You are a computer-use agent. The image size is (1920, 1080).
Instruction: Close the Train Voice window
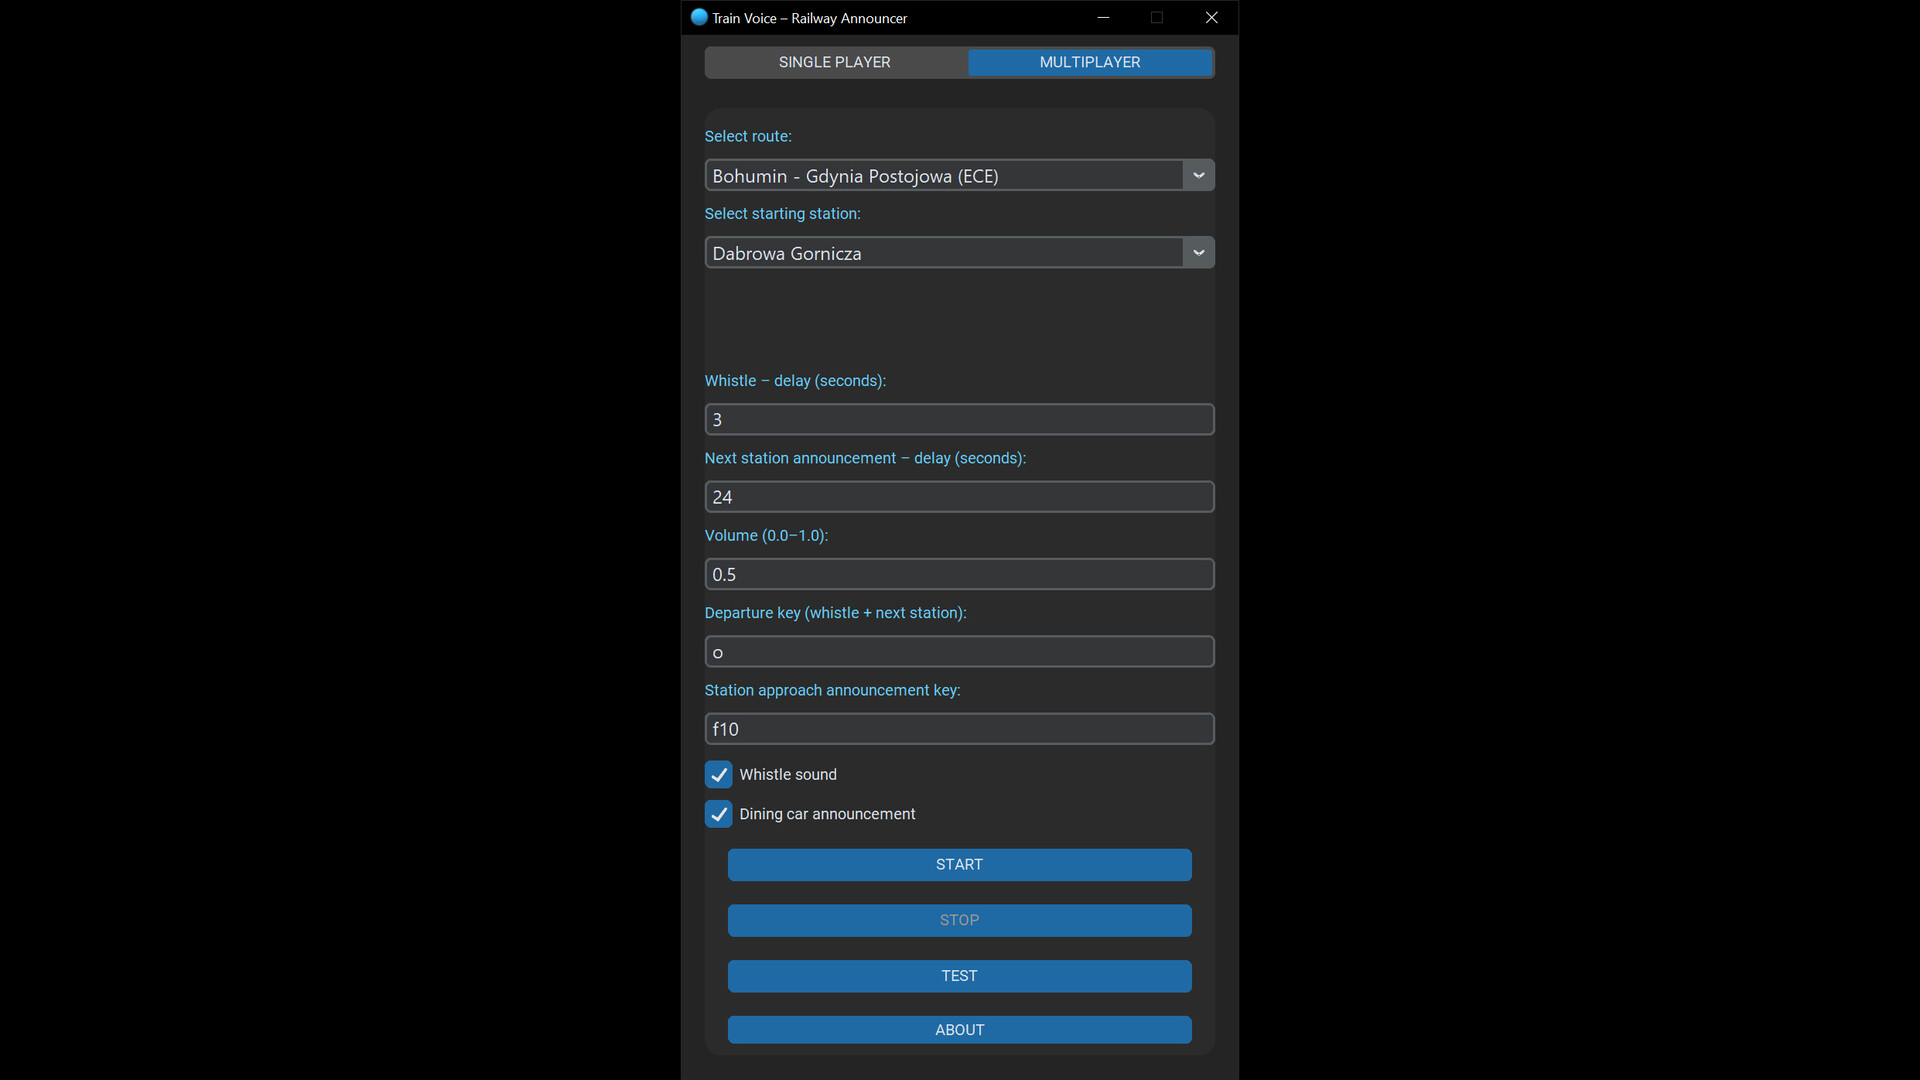coord(1211,17)
